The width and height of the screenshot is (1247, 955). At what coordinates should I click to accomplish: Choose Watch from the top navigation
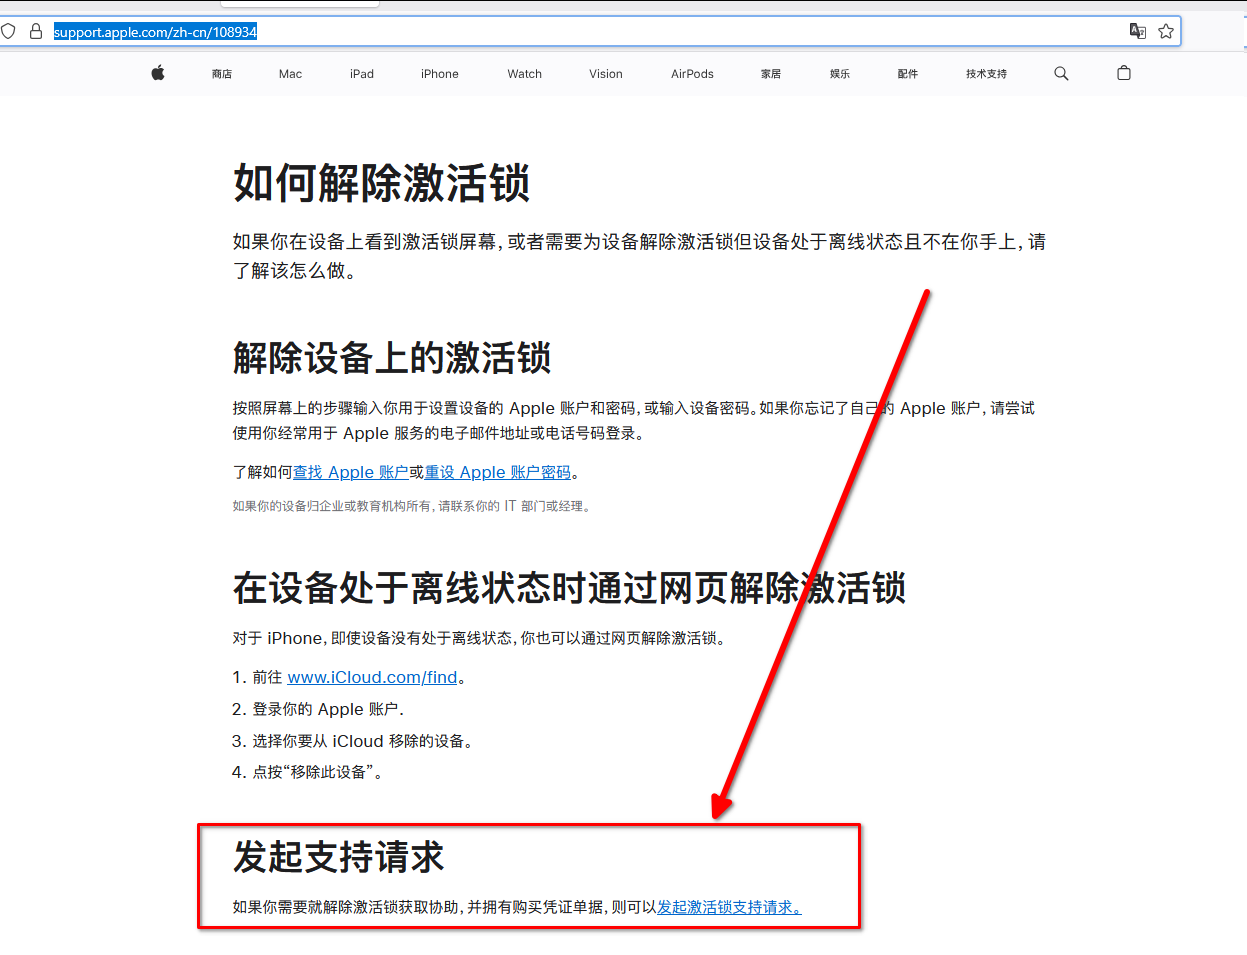[x=524, y=74]
